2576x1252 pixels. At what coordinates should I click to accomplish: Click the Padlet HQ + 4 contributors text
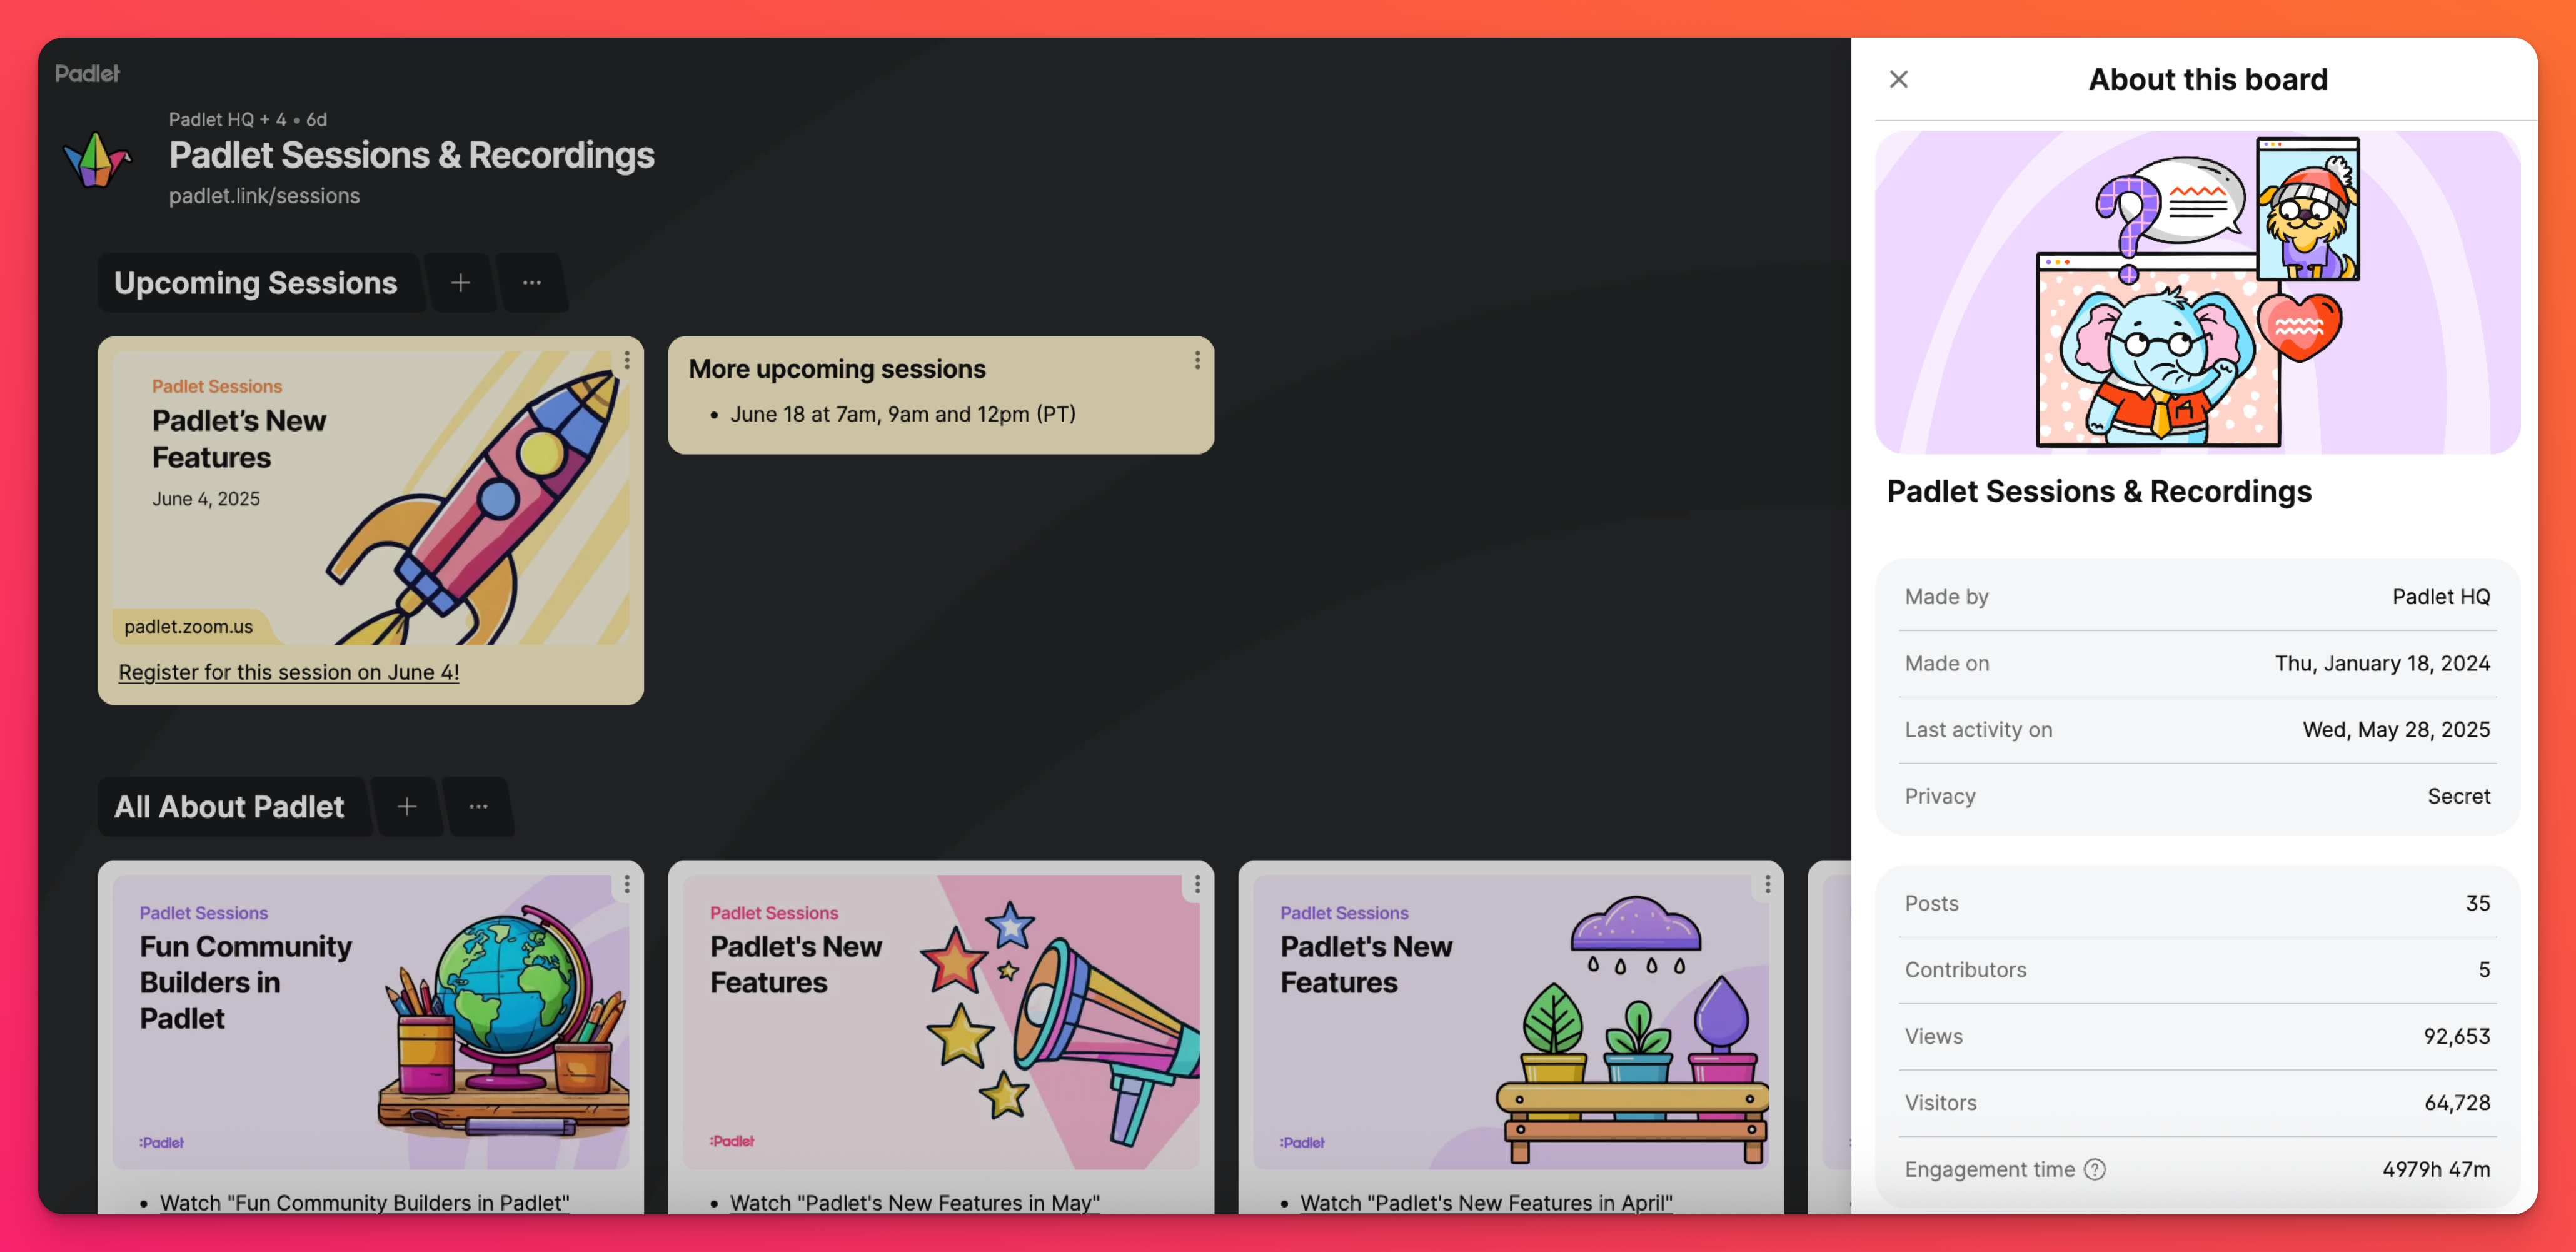228,119
